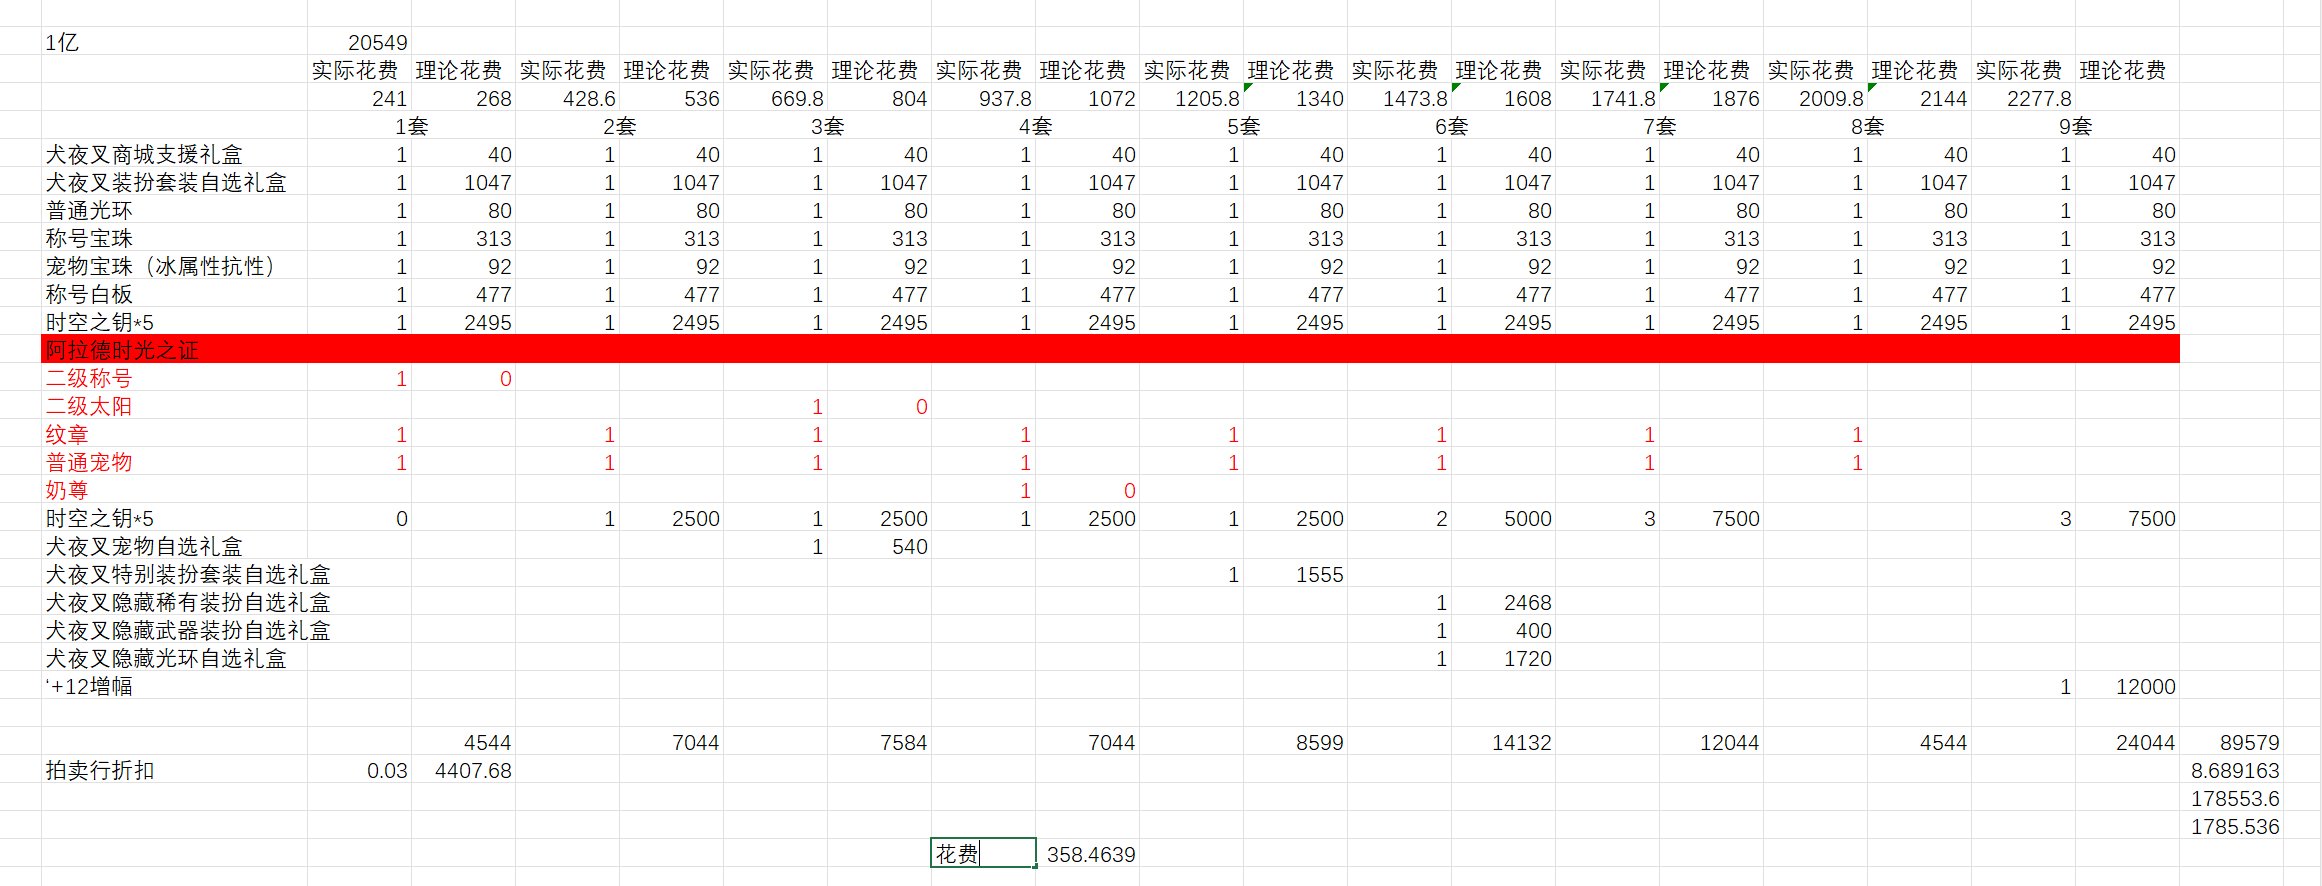The image size is (2322, 886).
Task: Select the red 普通宠物 label
Action: [x=174, y=463]
